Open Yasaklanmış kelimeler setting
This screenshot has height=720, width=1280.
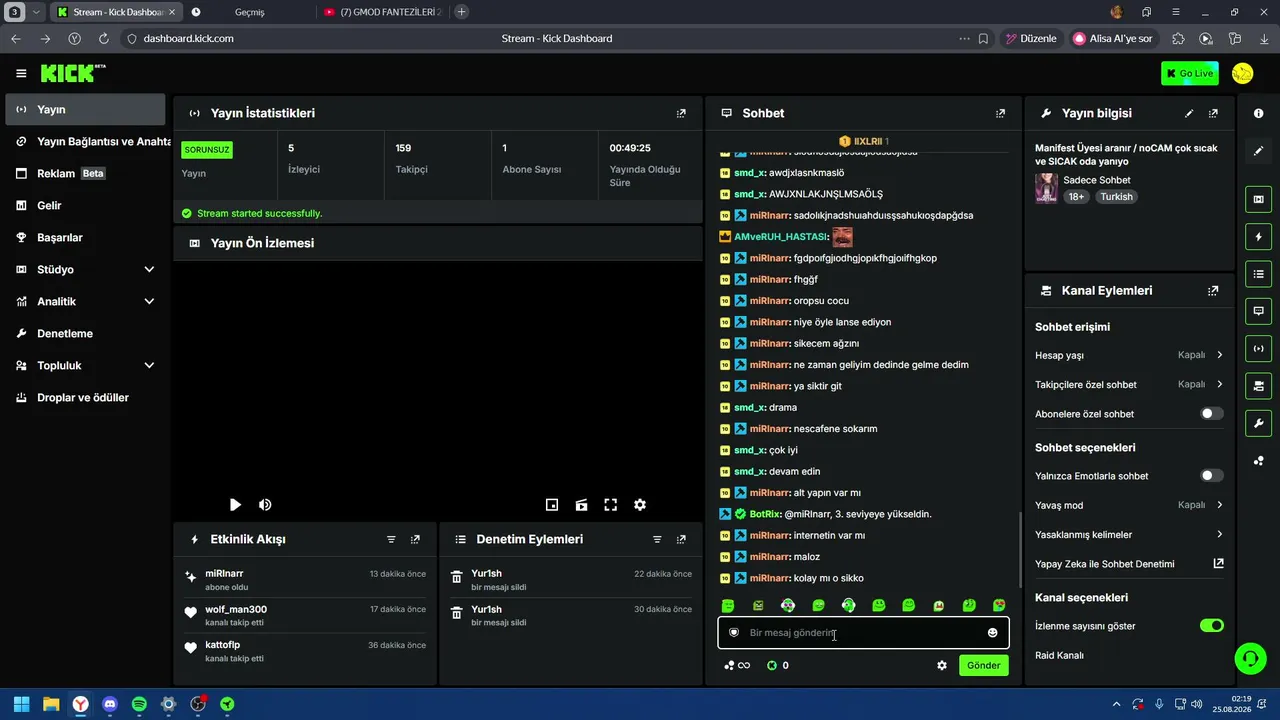[1129, 535]
